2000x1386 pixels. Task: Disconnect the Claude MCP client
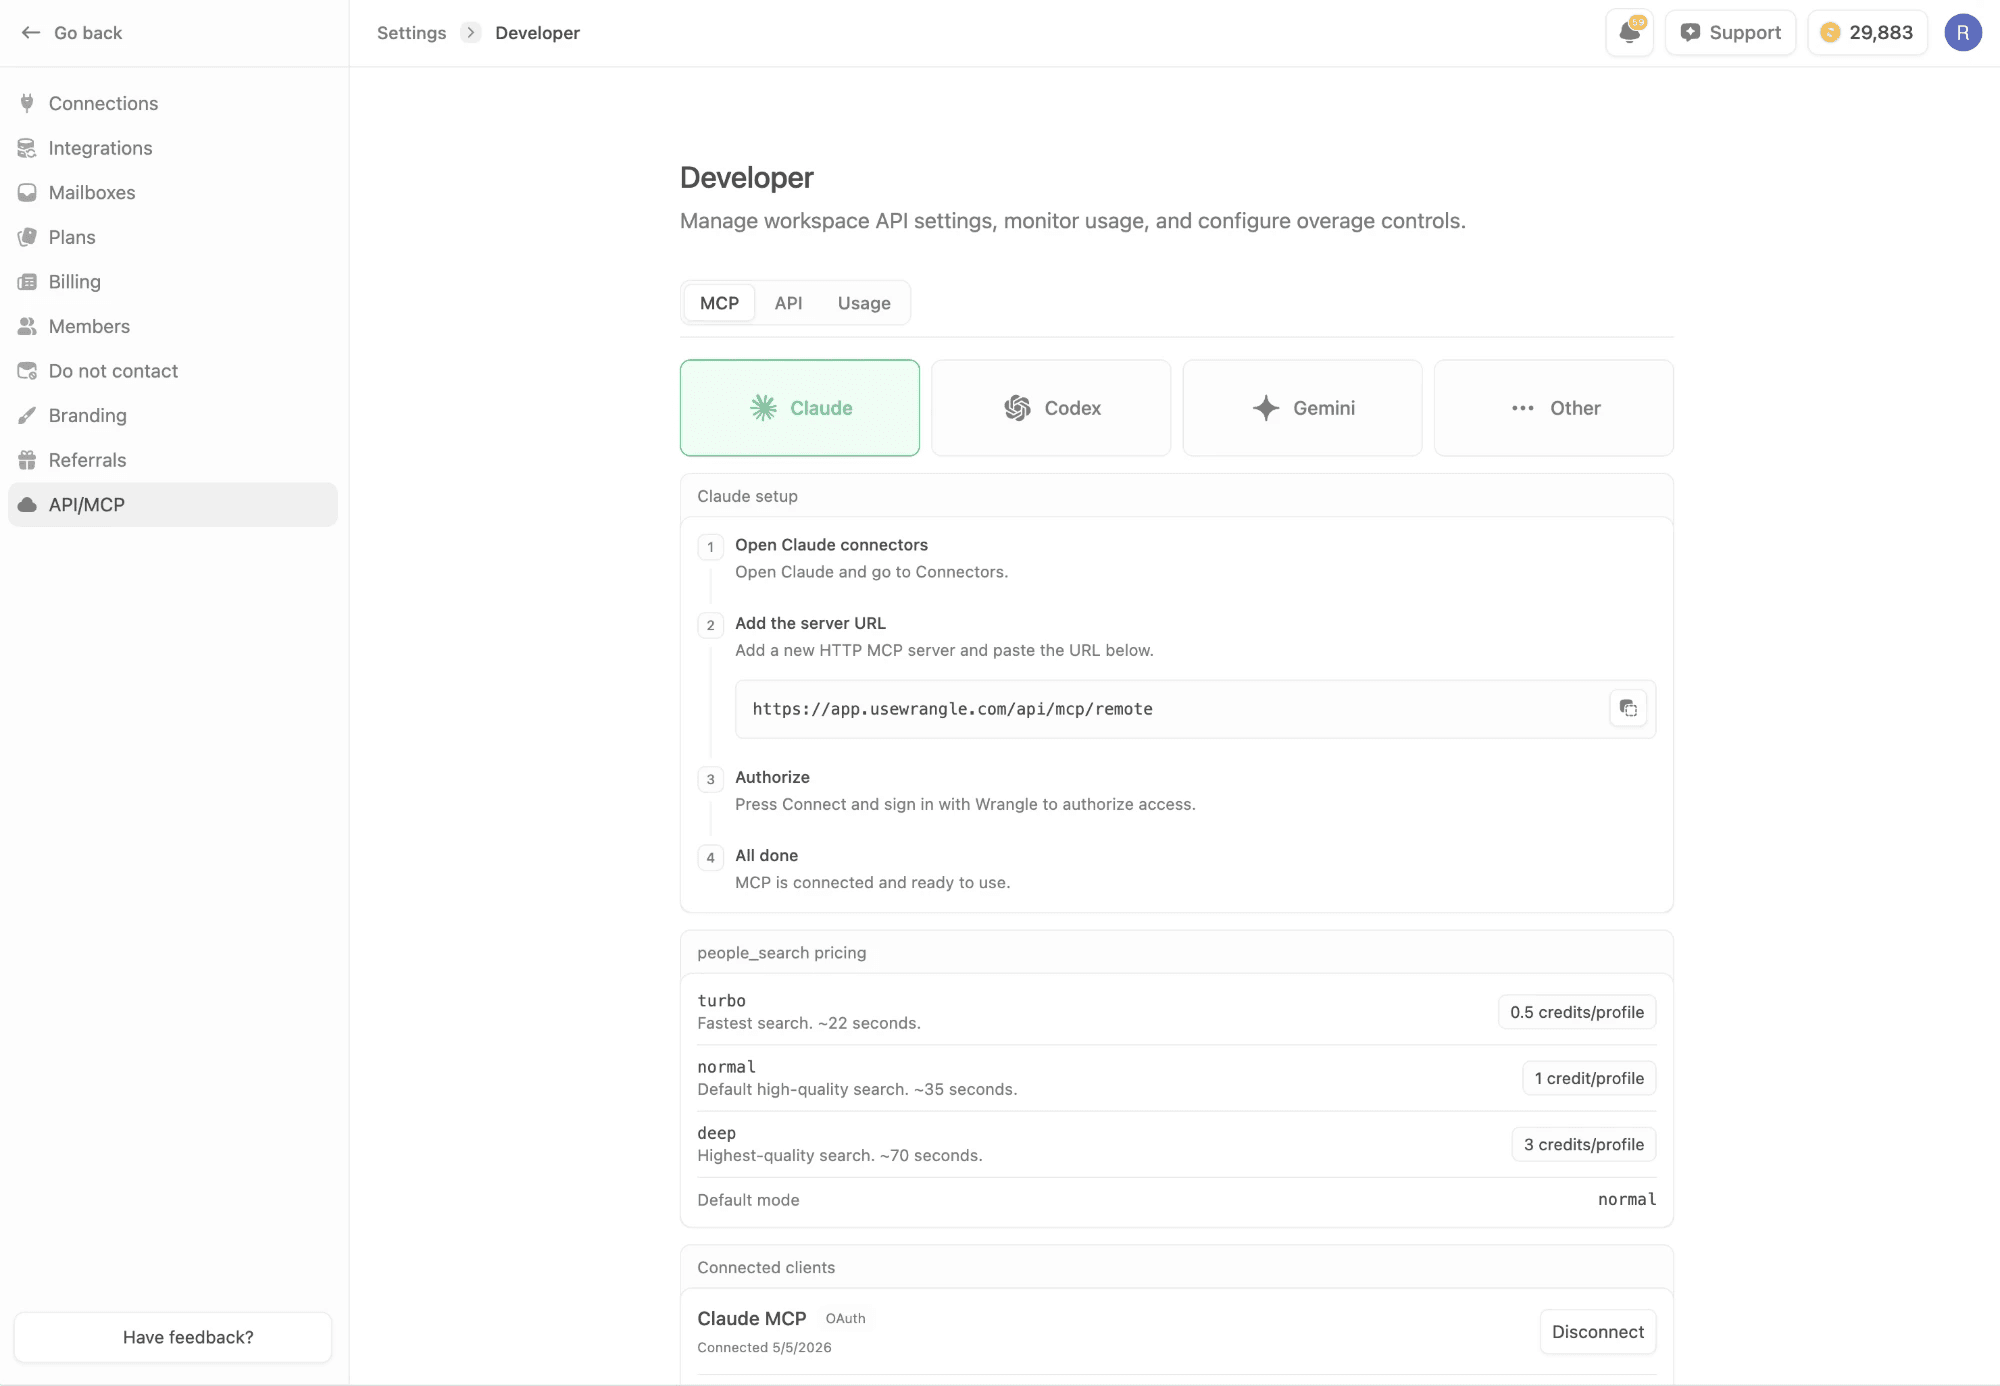(x=1597, y=1332)
